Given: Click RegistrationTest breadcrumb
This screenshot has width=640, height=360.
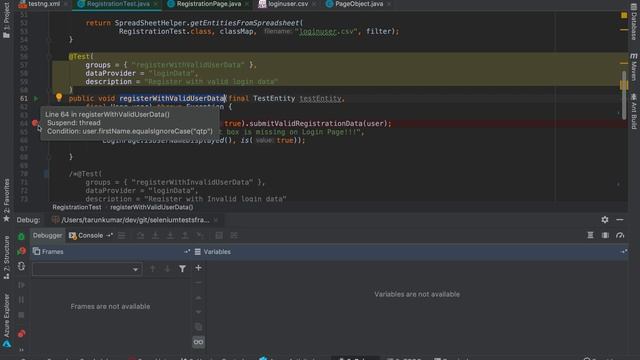Looking at the screenshot, I should point(77,207).
